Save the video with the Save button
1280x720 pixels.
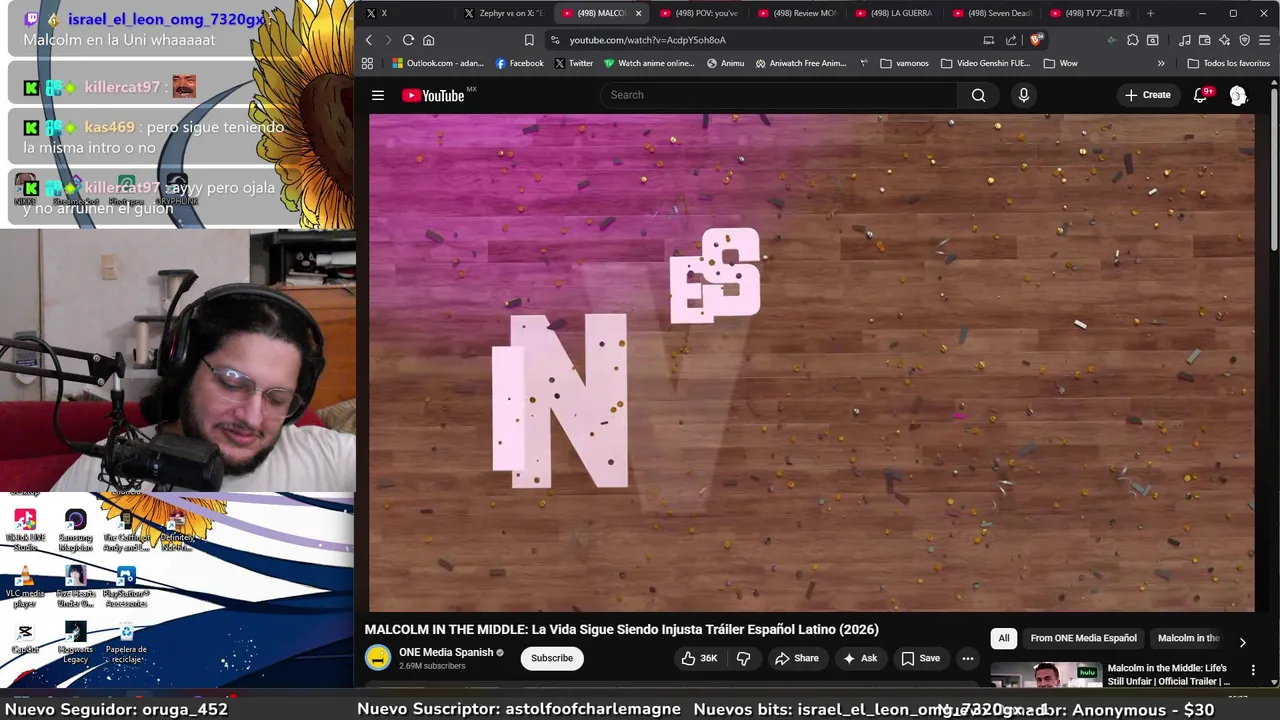pyautogui.click(x=920, y=658)
